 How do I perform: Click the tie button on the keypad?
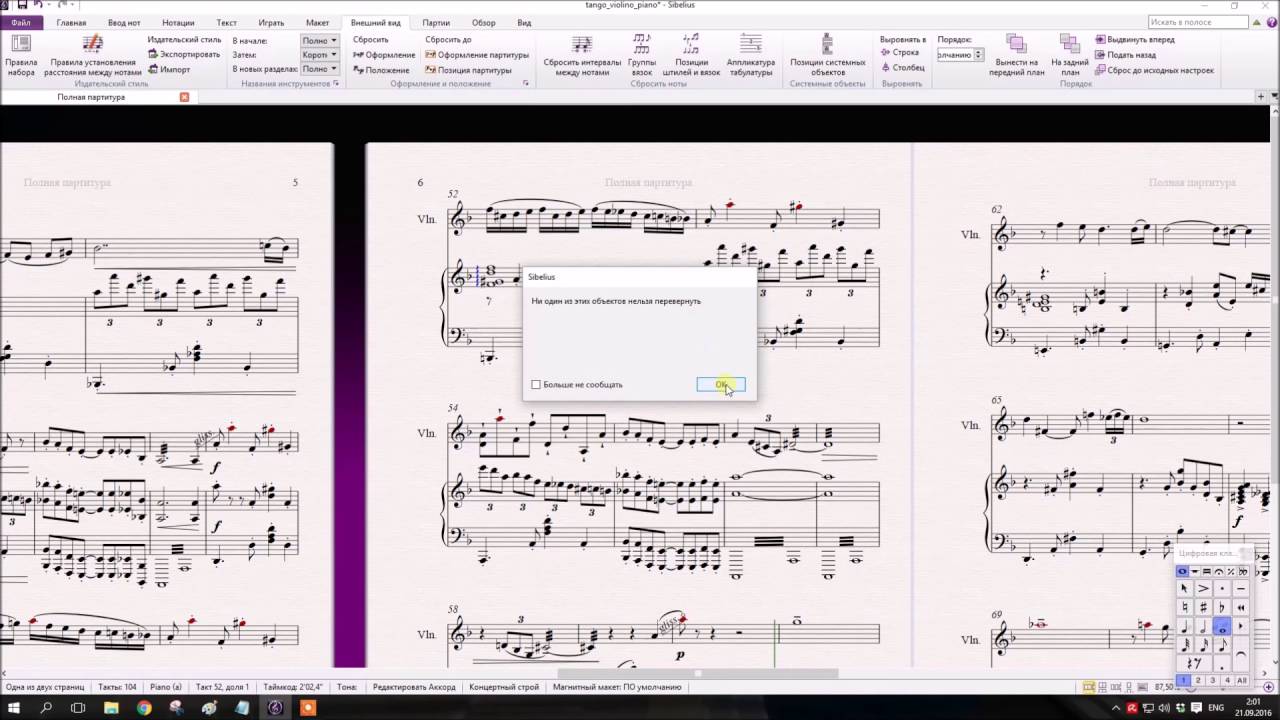[1241, 655]
